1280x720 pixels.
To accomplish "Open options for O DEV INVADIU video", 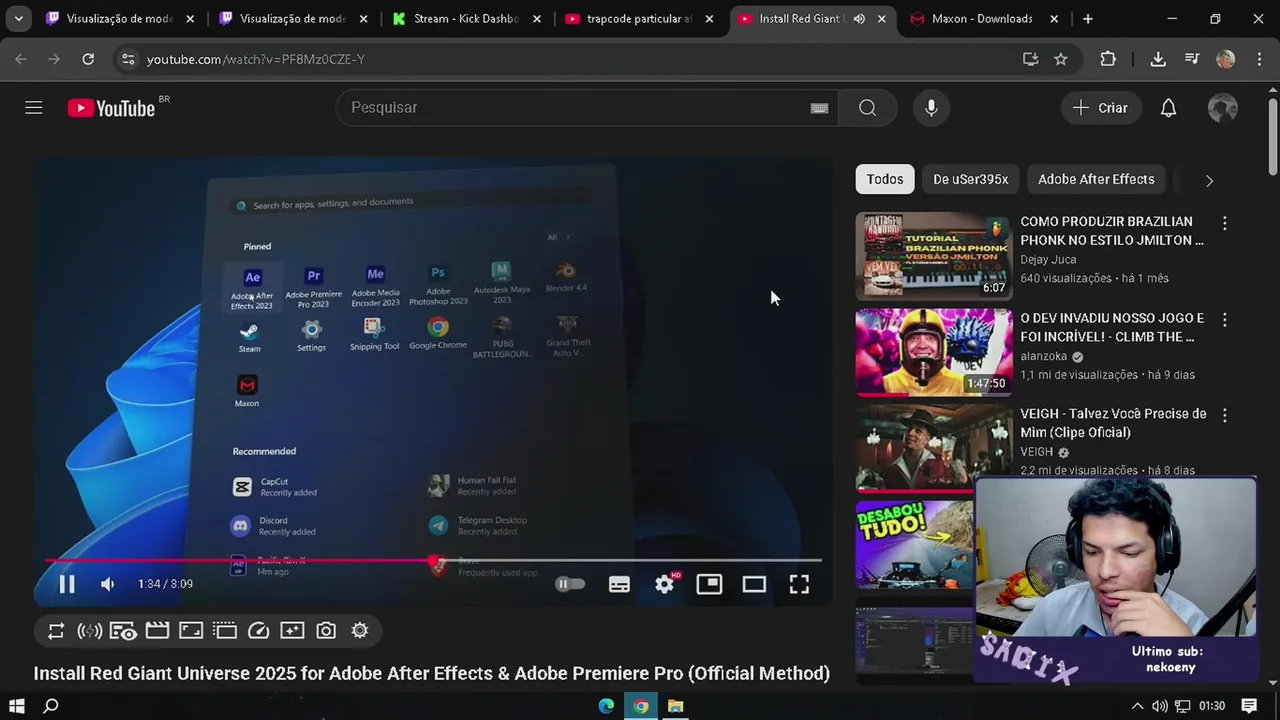I will [1225, 320].
